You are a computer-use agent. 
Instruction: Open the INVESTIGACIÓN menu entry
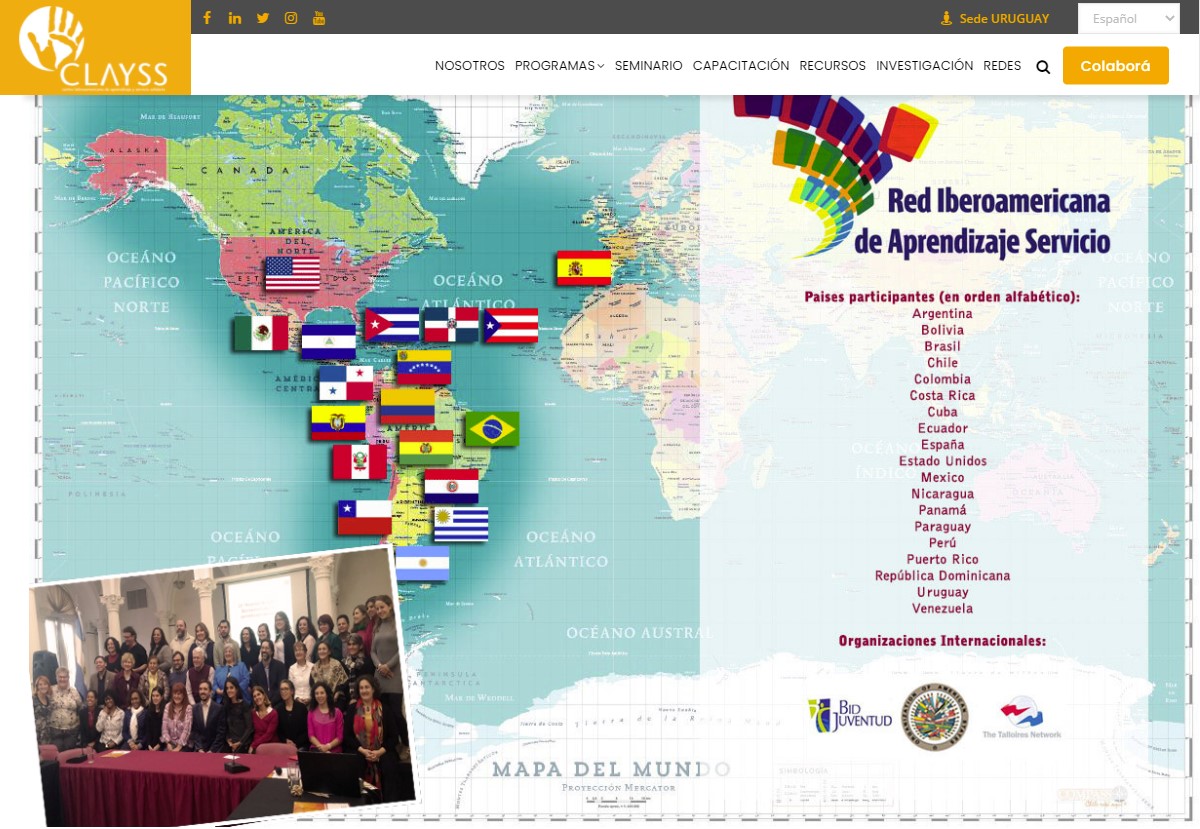(923, 65)
